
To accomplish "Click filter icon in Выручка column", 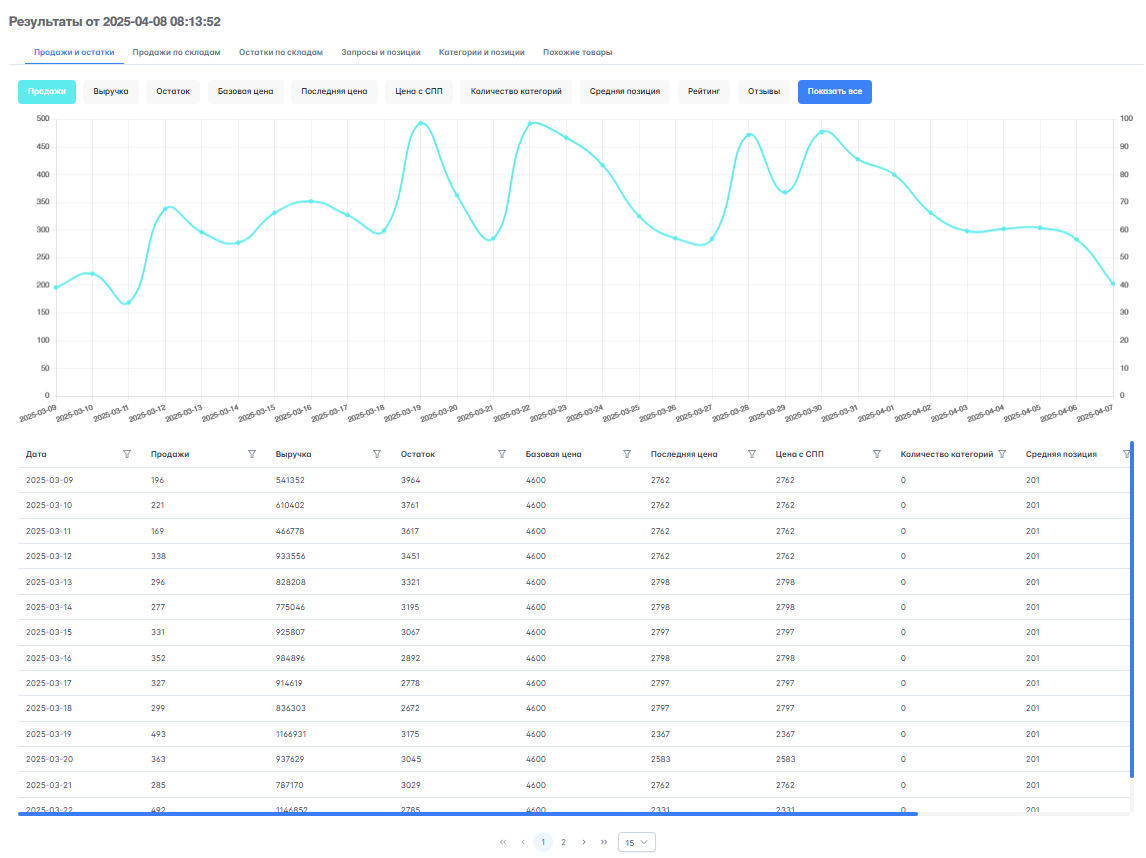I will pos(377,454).
